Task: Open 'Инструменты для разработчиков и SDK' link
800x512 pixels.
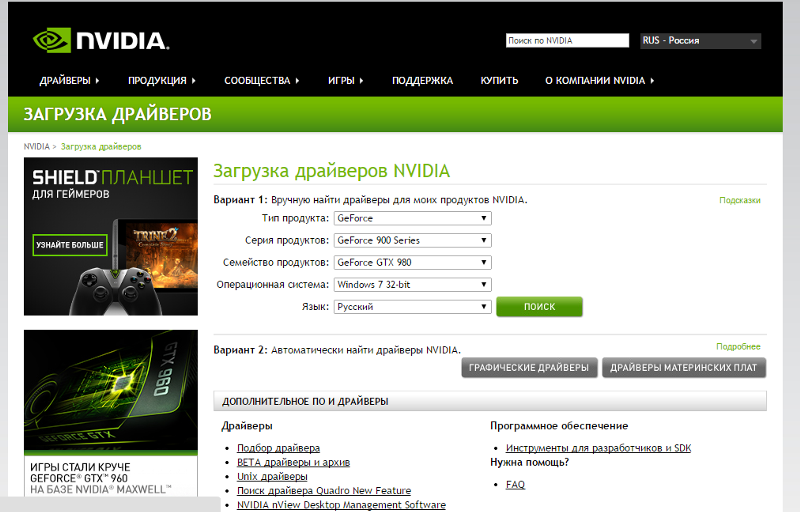Action: (598, 448)
